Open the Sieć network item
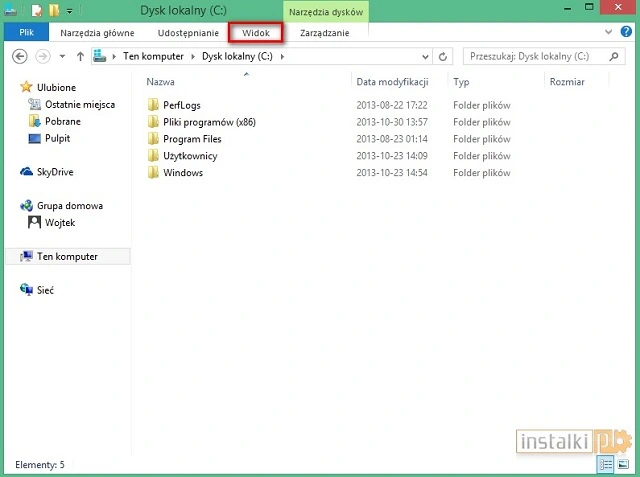Screen dimensions: 640x477 45,290
